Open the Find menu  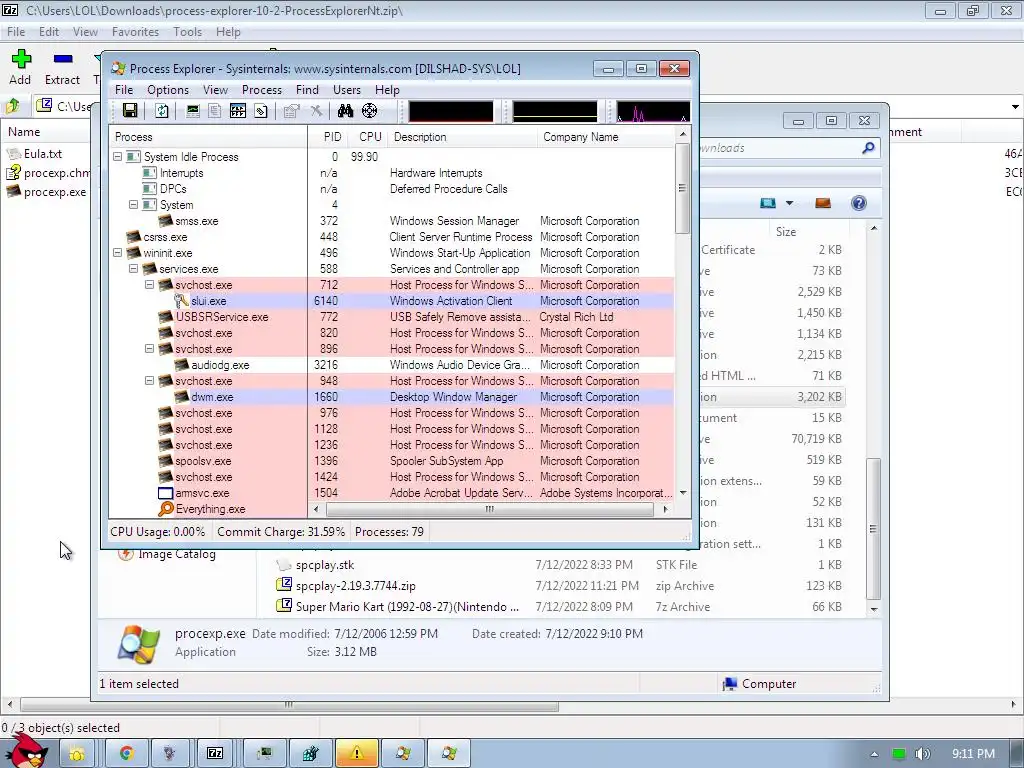pyautogui.click(x=307, y=89)
